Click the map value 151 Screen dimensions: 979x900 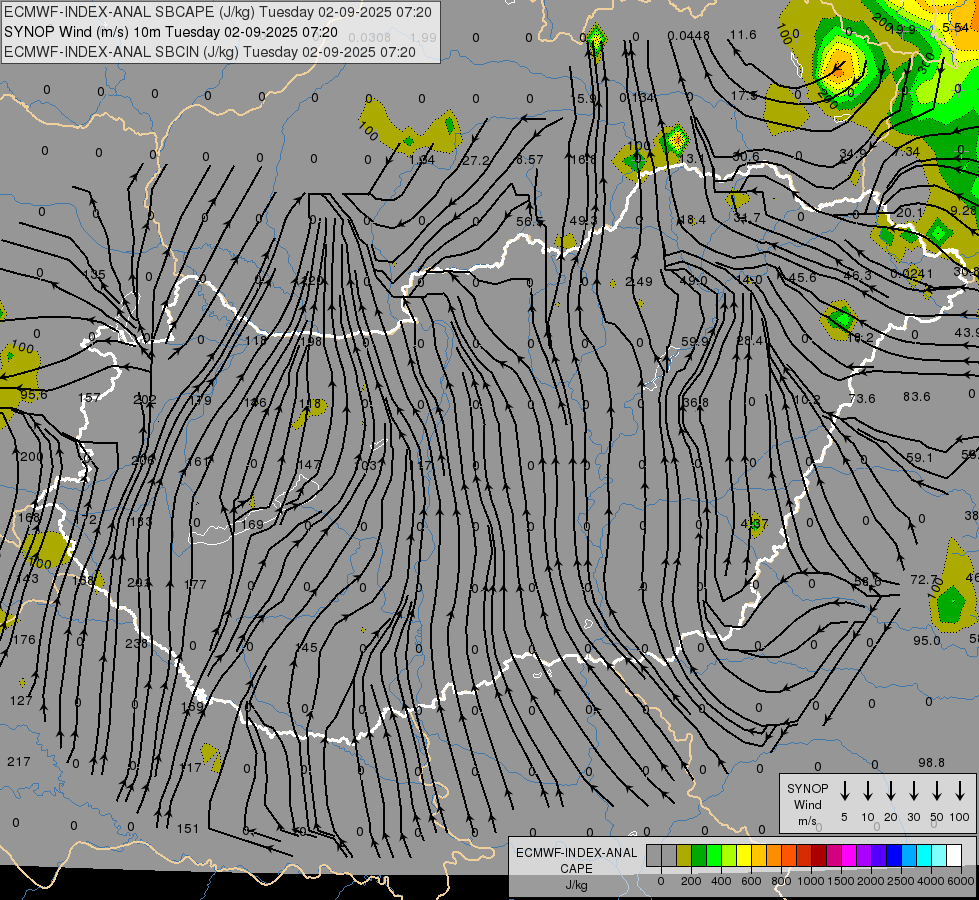187,829
